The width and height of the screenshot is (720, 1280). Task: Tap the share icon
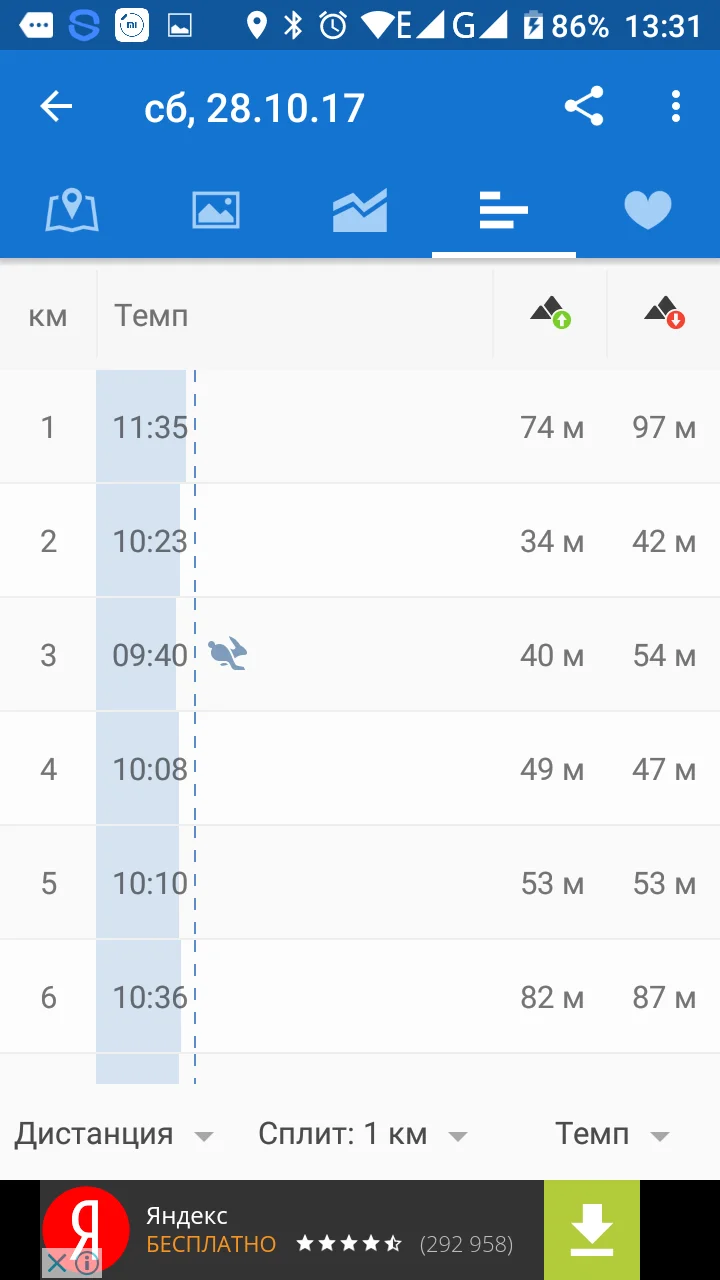[584, 107]
